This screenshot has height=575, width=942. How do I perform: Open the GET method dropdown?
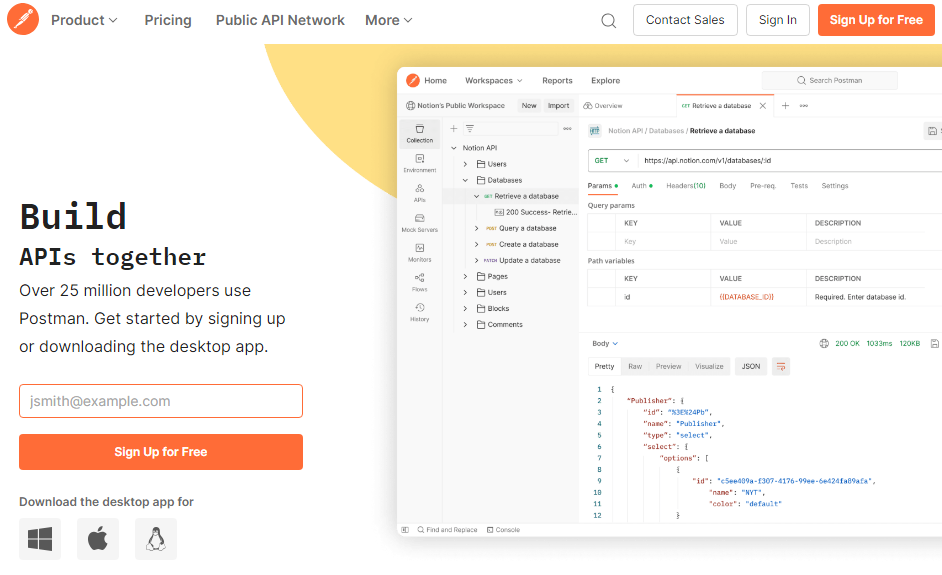612,160
